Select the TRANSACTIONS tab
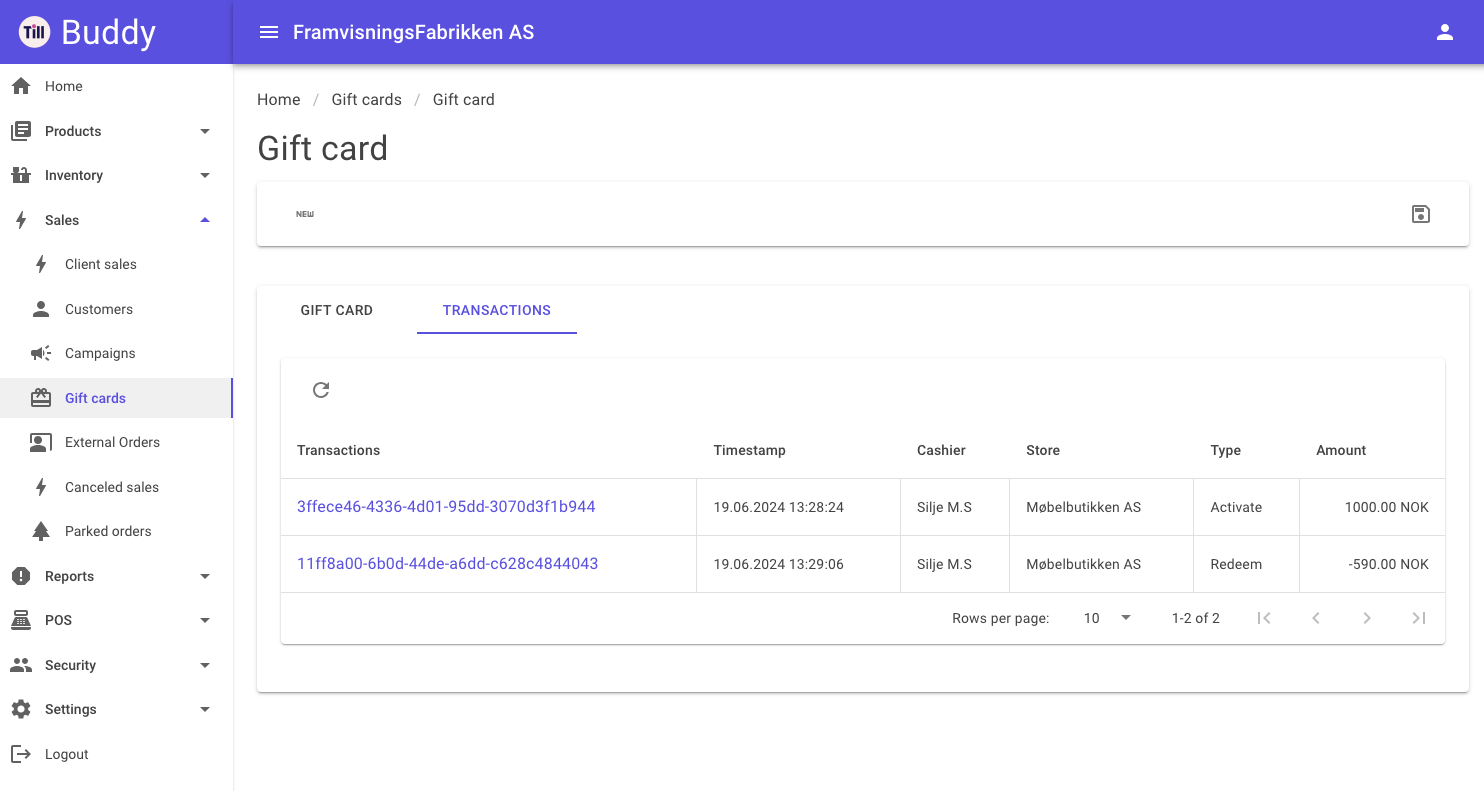This screenshot has height=791, width=1484. tap(497, 310)
